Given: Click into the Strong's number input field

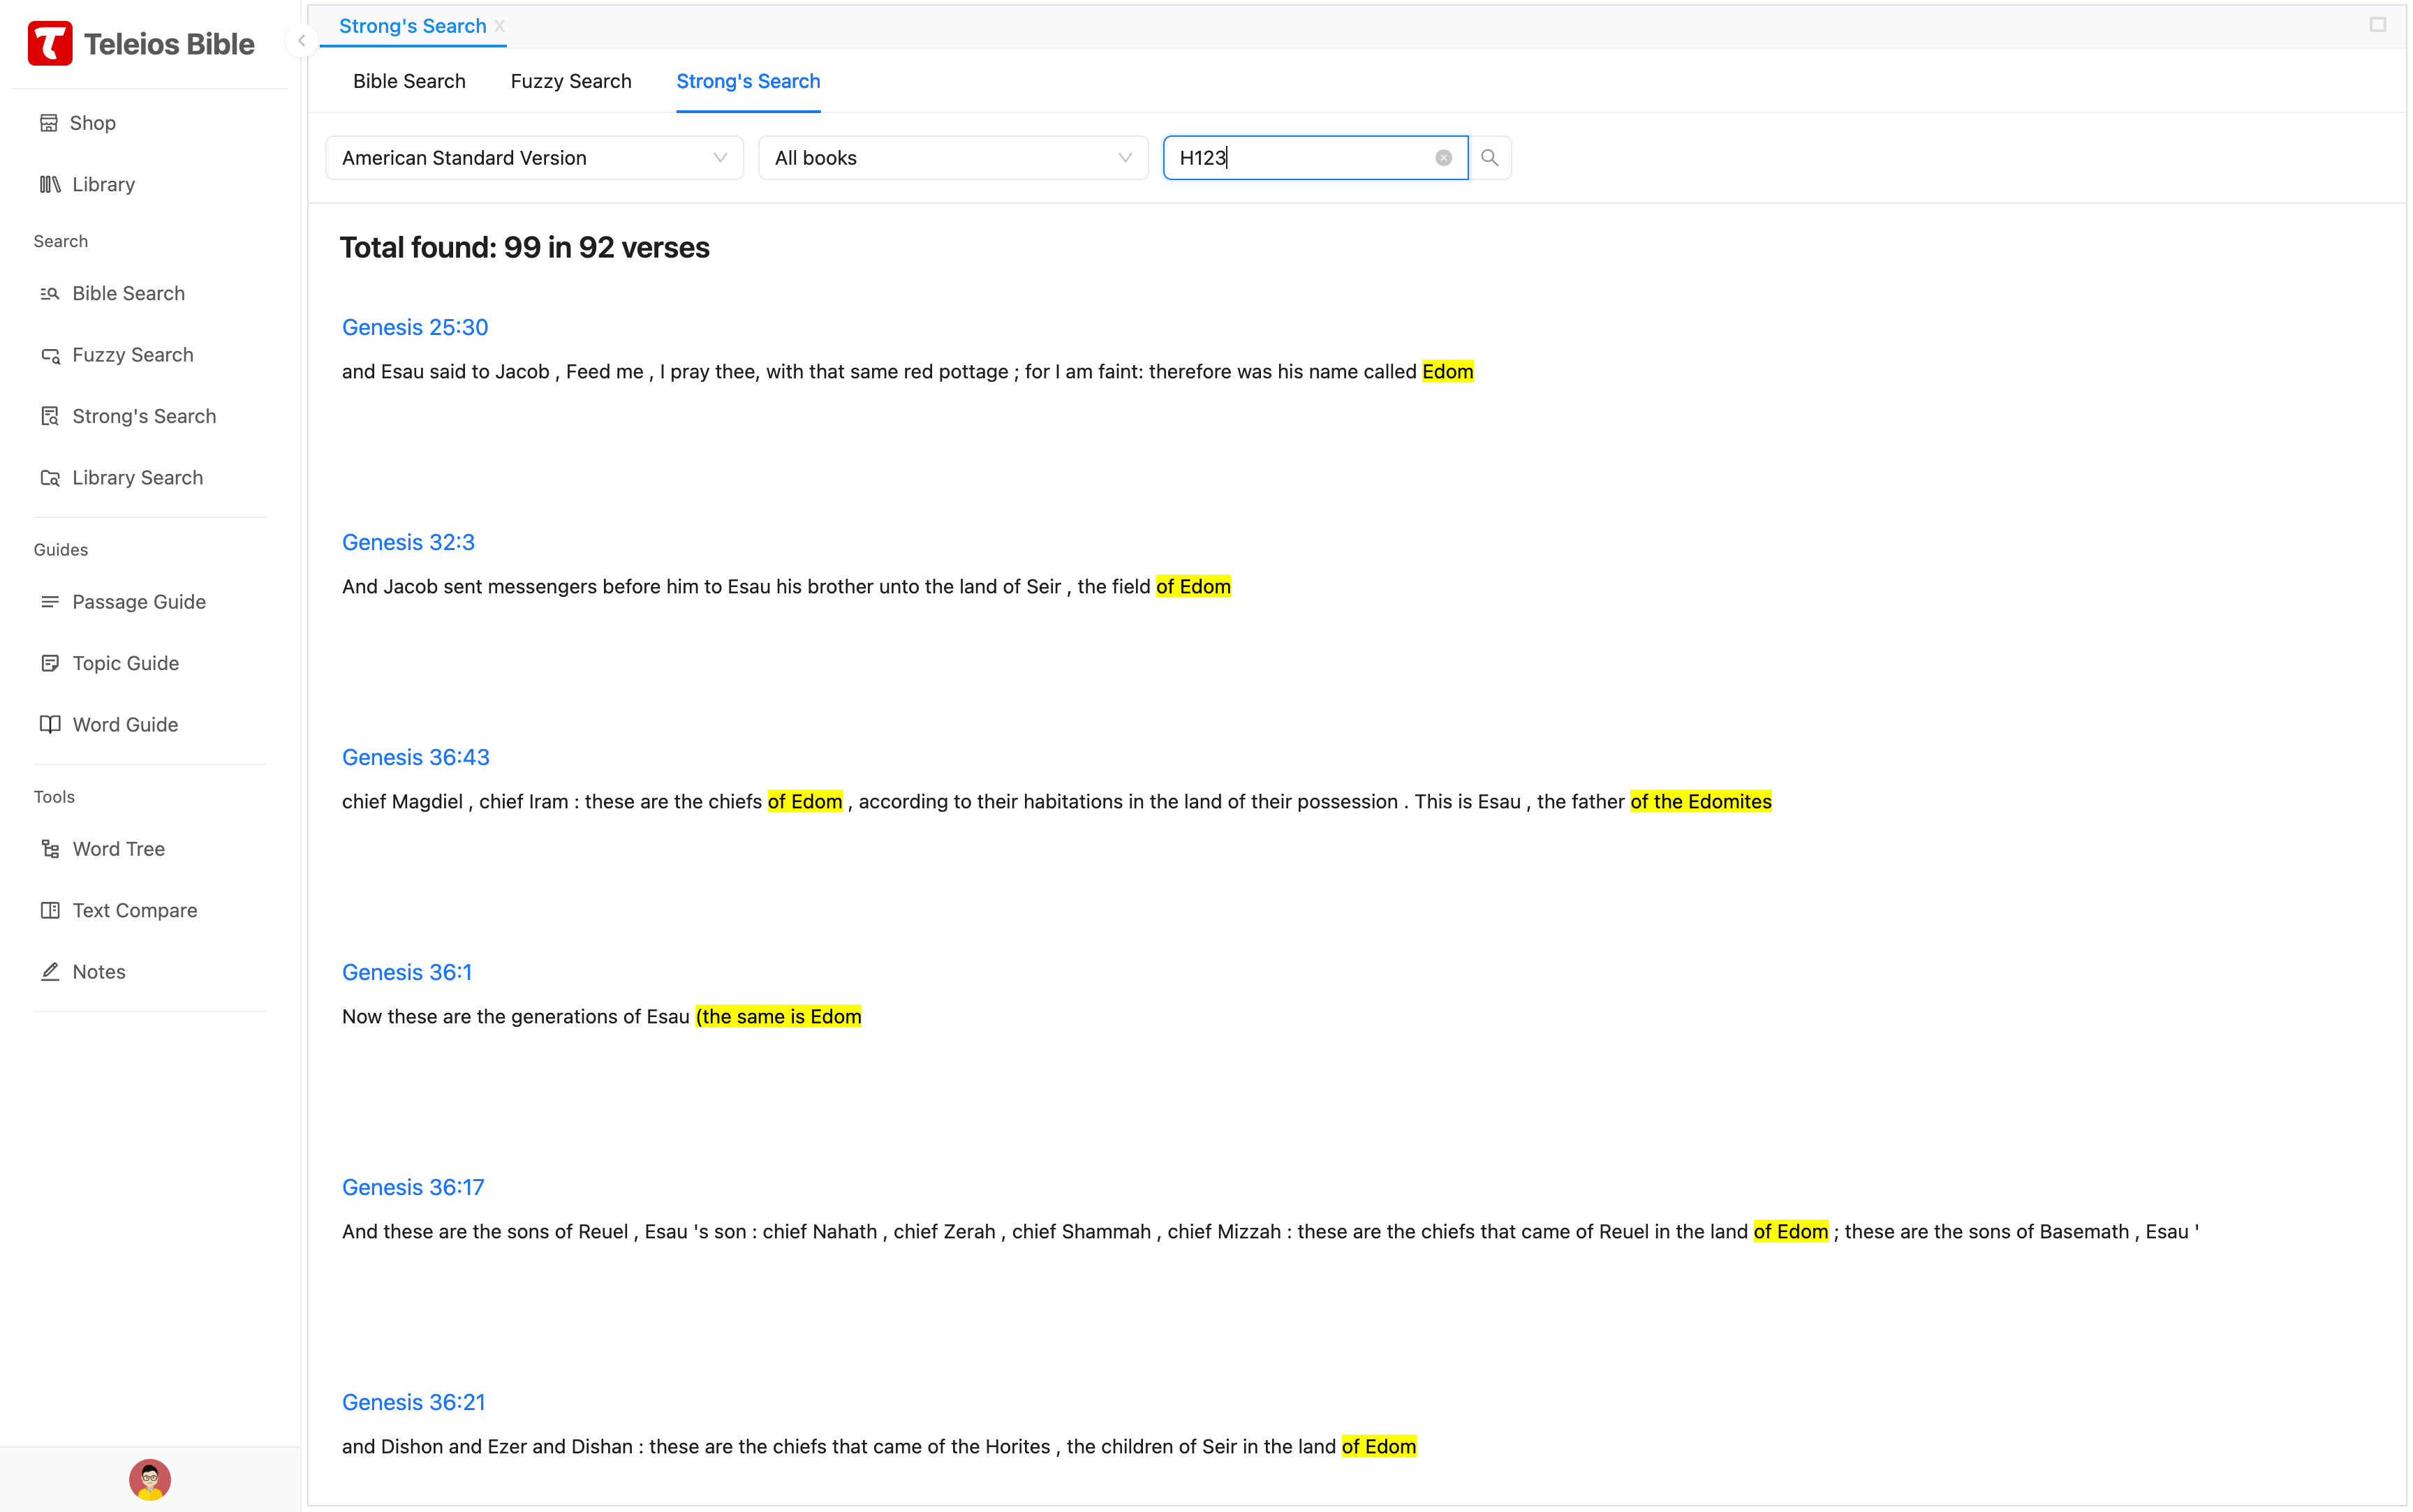Looking at the screenshot, I should (x=1300, y=158).
